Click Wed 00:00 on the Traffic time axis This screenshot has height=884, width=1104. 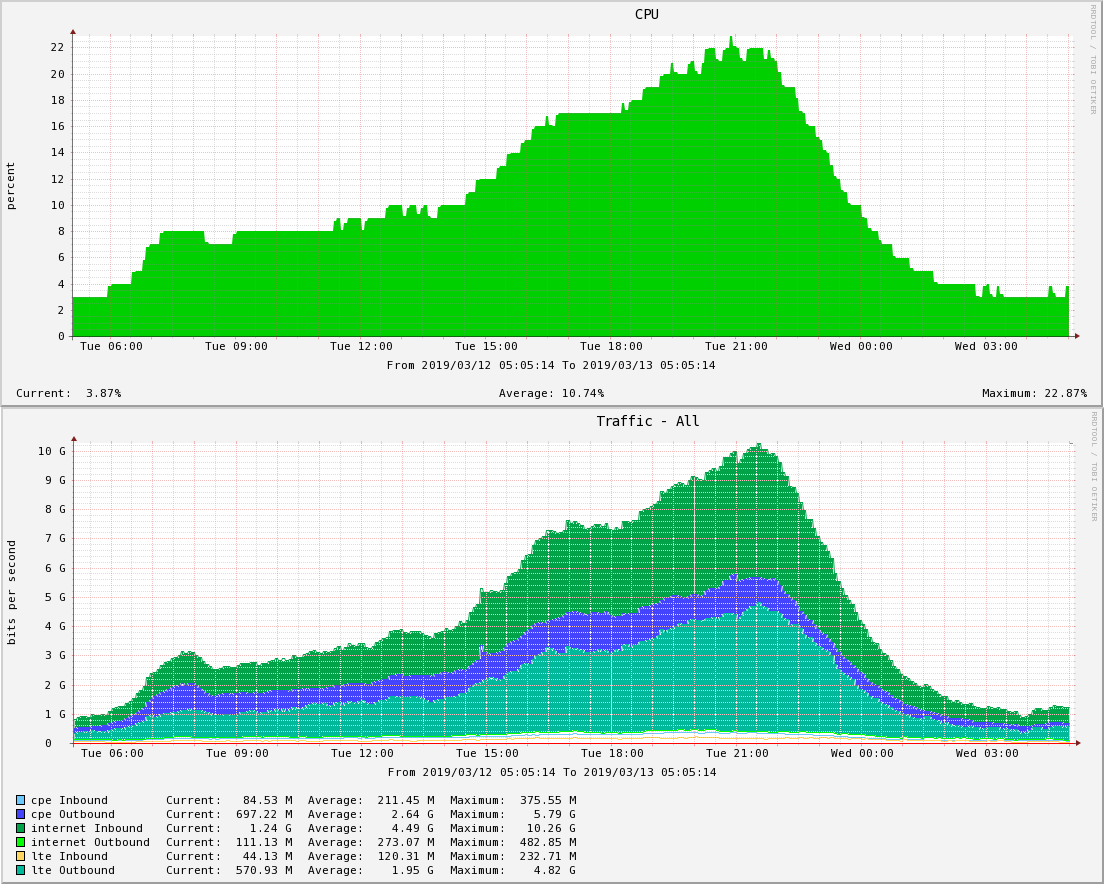(x=861, y=753)
